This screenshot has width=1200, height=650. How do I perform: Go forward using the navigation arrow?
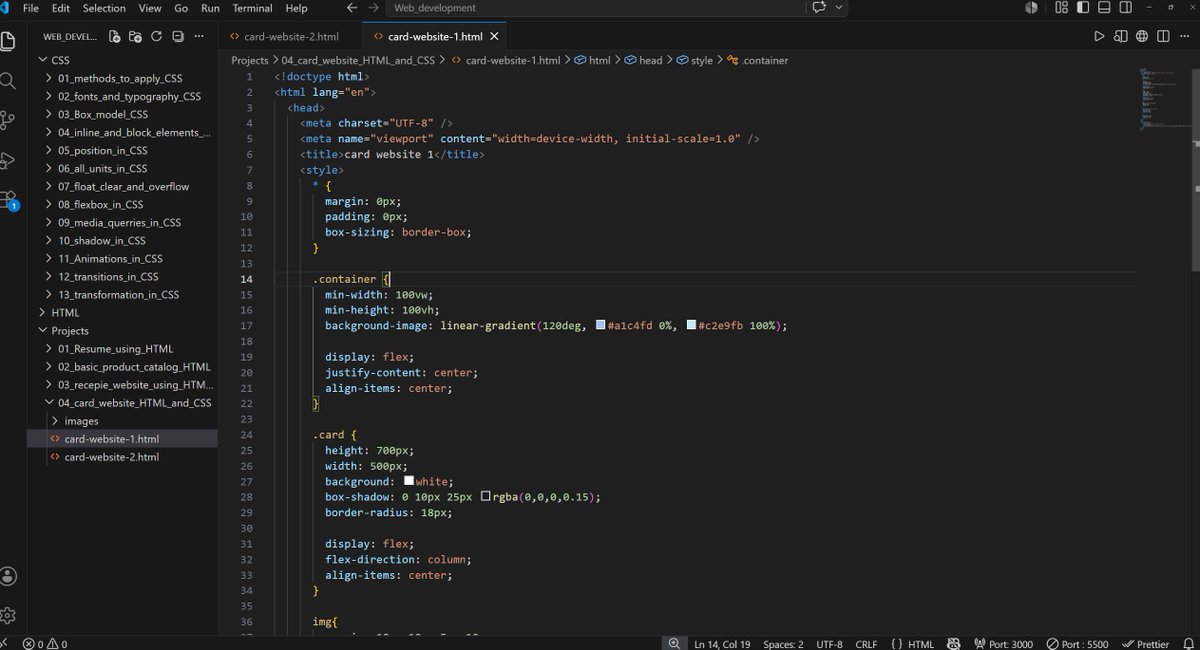373,8
